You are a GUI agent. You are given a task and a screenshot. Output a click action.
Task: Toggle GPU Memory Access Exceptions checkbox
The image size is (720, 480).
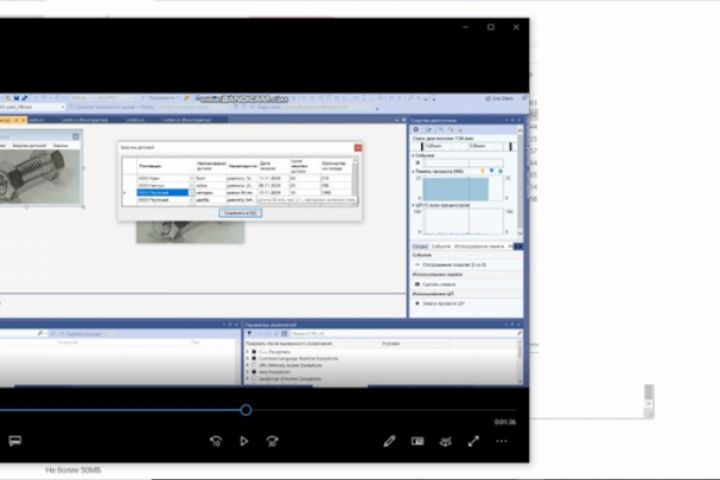click(x=254, y=365)
